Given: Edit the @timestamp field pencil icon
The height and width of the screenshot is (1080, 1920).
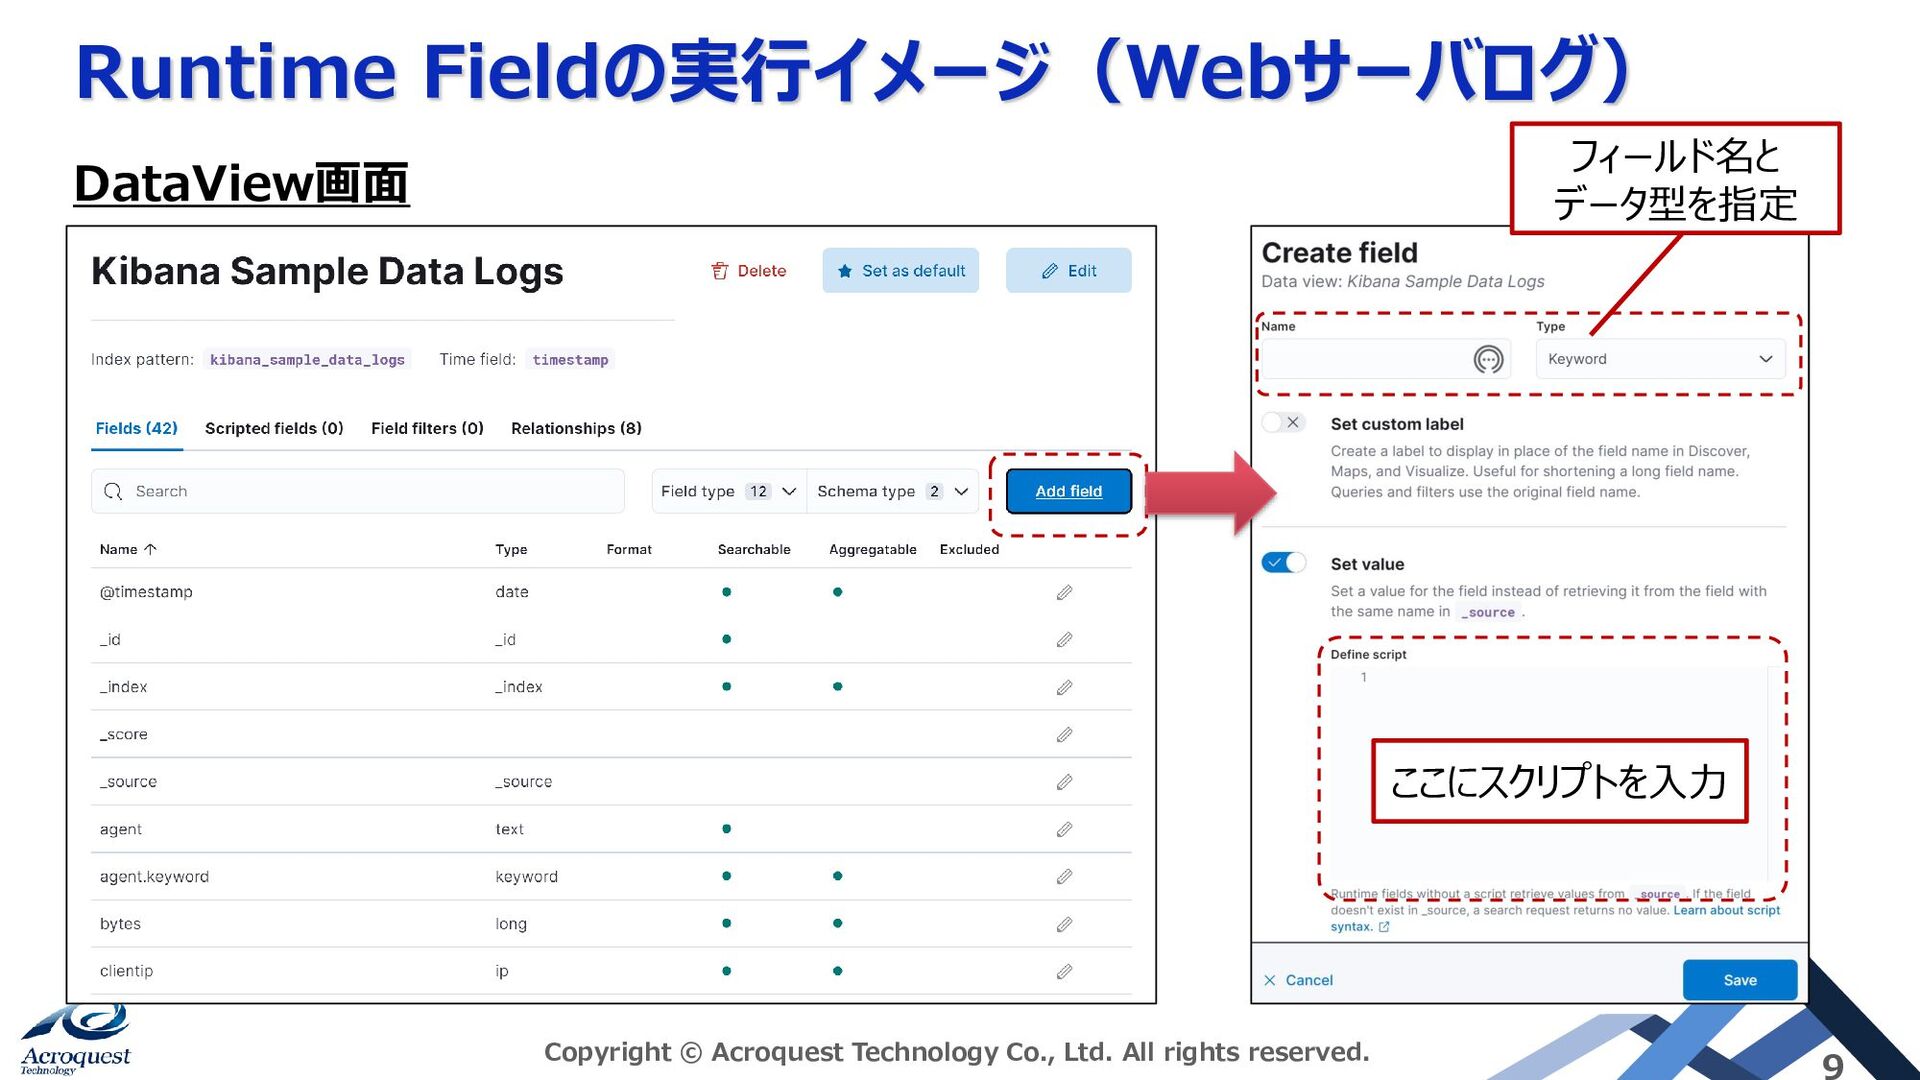Looking at the screenshot, I should 1064,592.
